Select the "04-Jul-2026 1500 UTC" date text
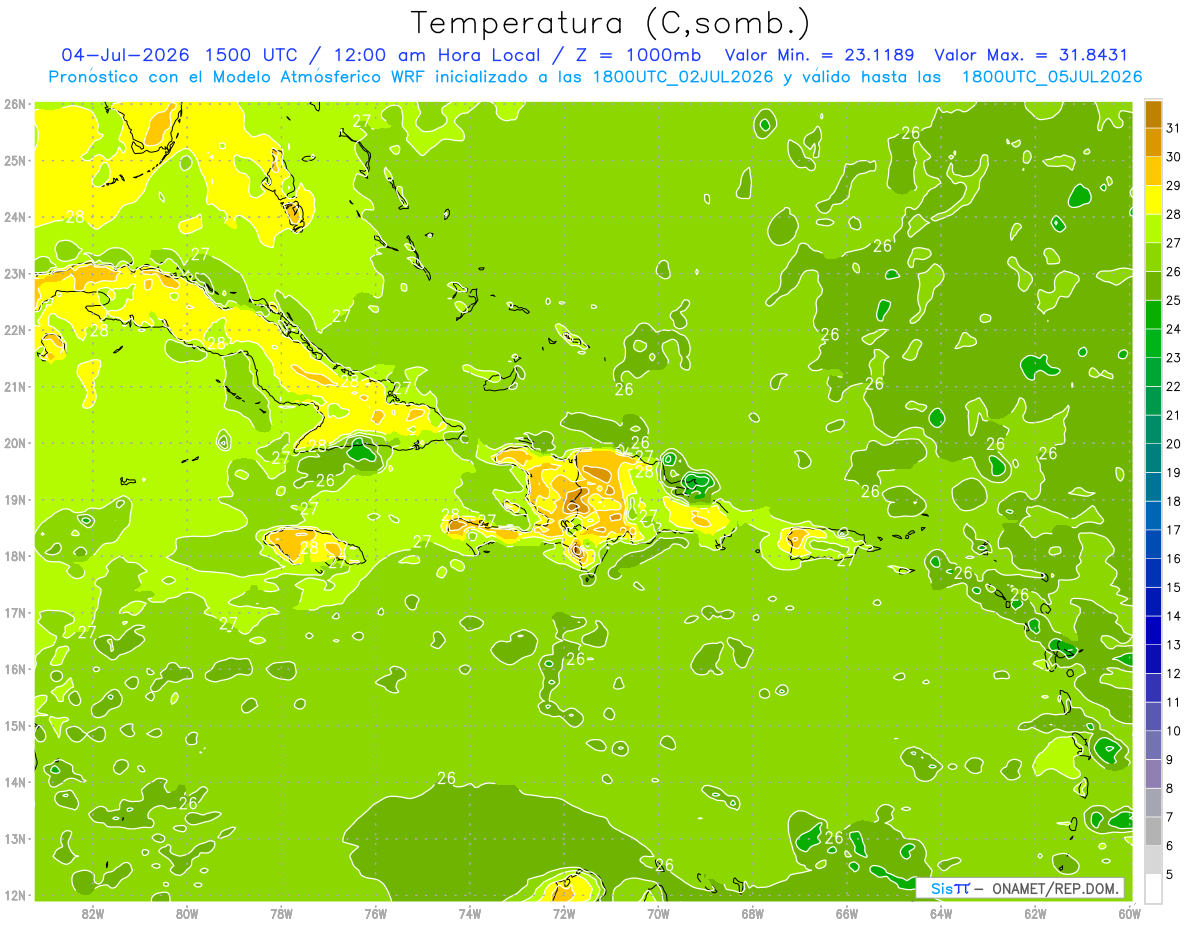This screenshot has height=927, width=1200. pos(182,55)
